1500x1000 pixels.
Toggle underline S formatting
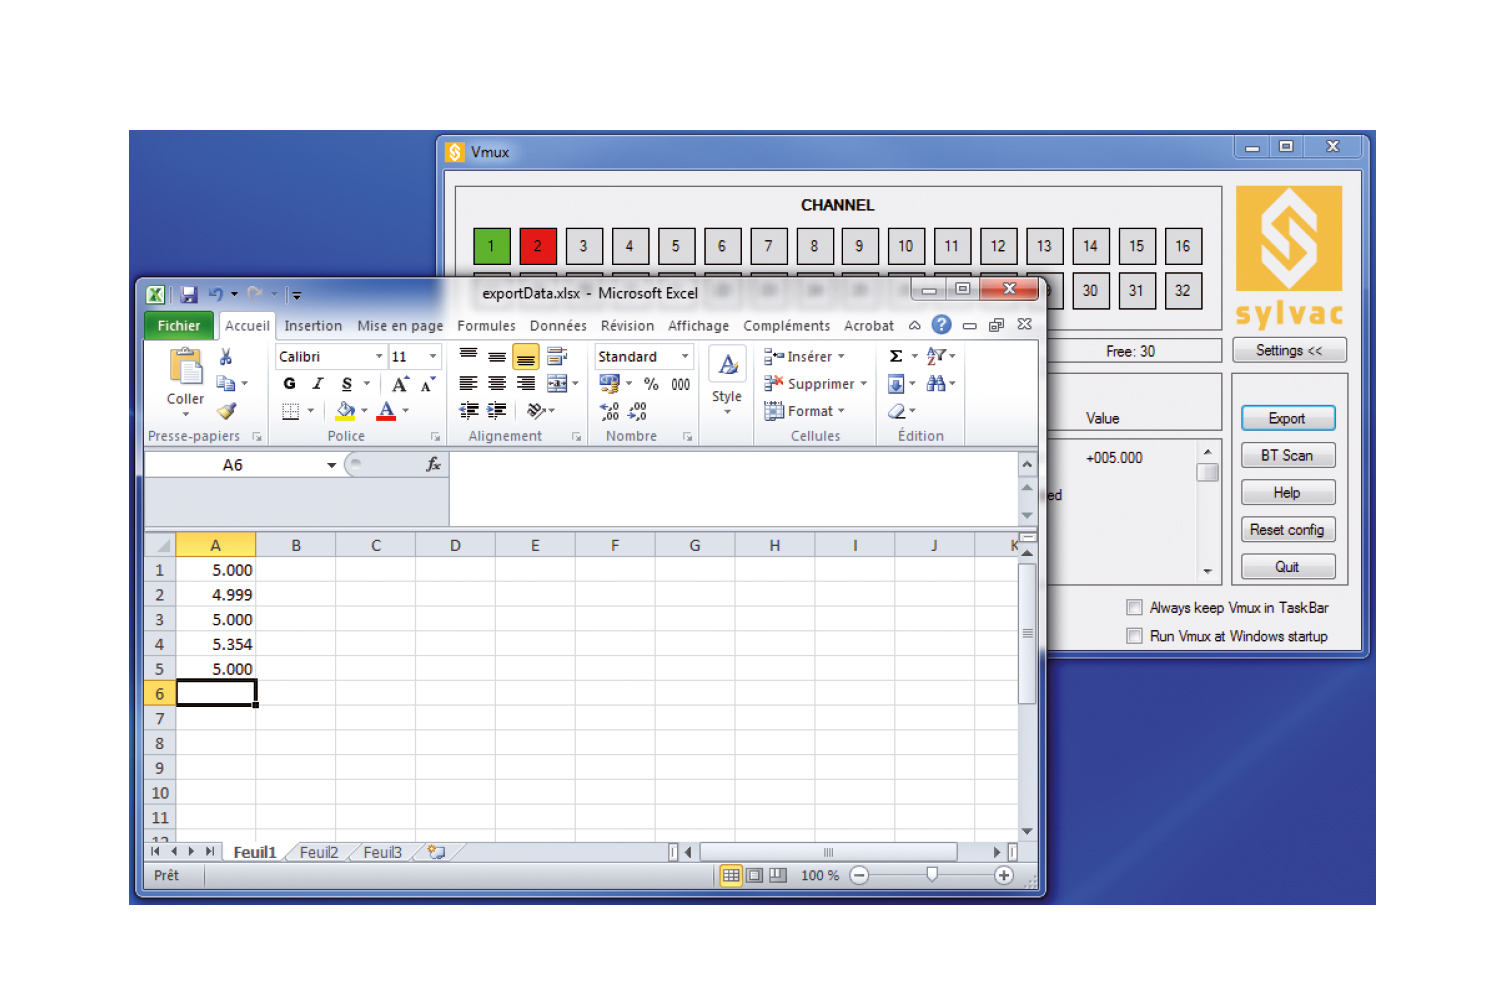pyautogui.click(x=347, y=383)
